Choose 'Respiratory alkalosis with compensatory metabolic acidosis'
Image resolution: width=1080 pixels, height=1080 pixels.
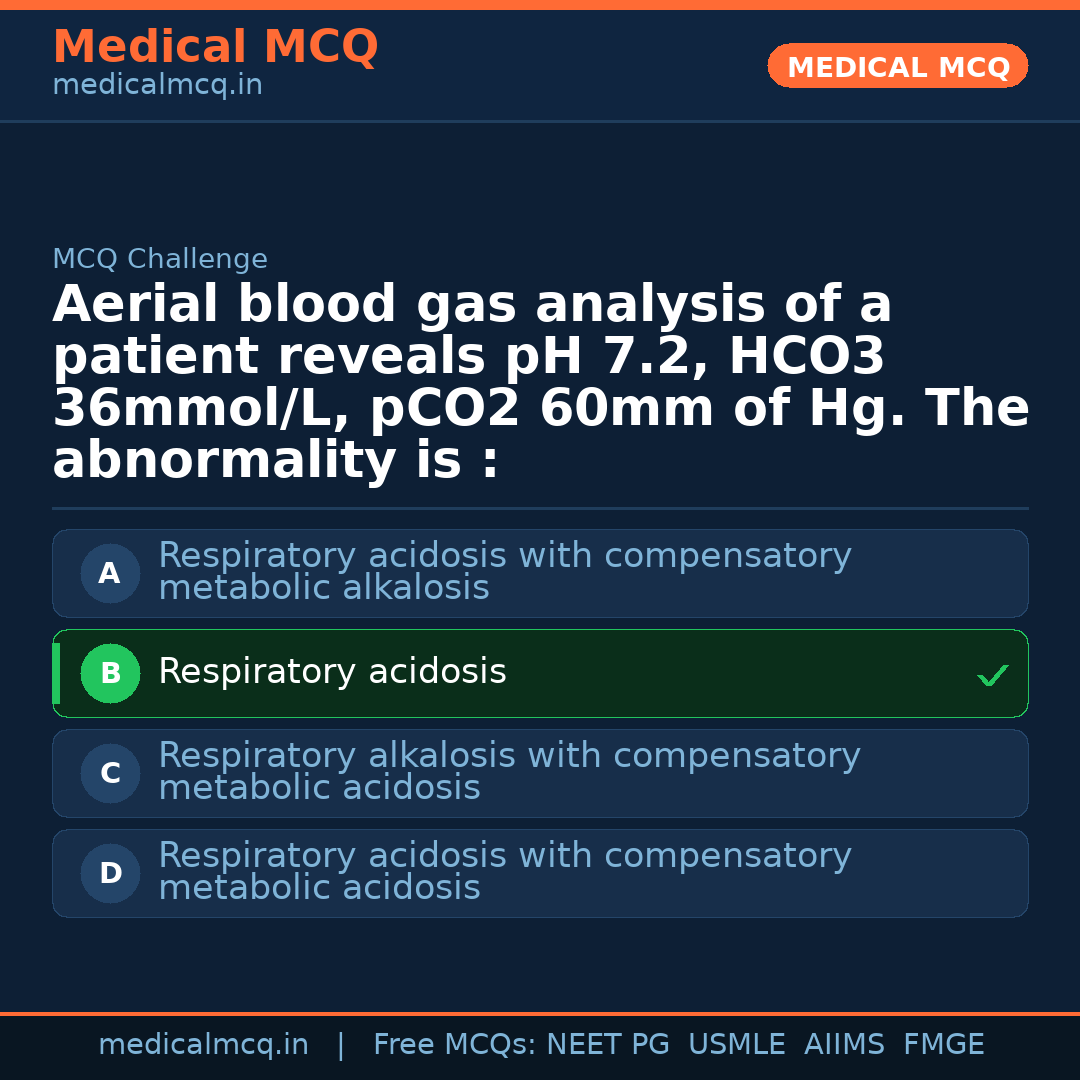[508, 772]
